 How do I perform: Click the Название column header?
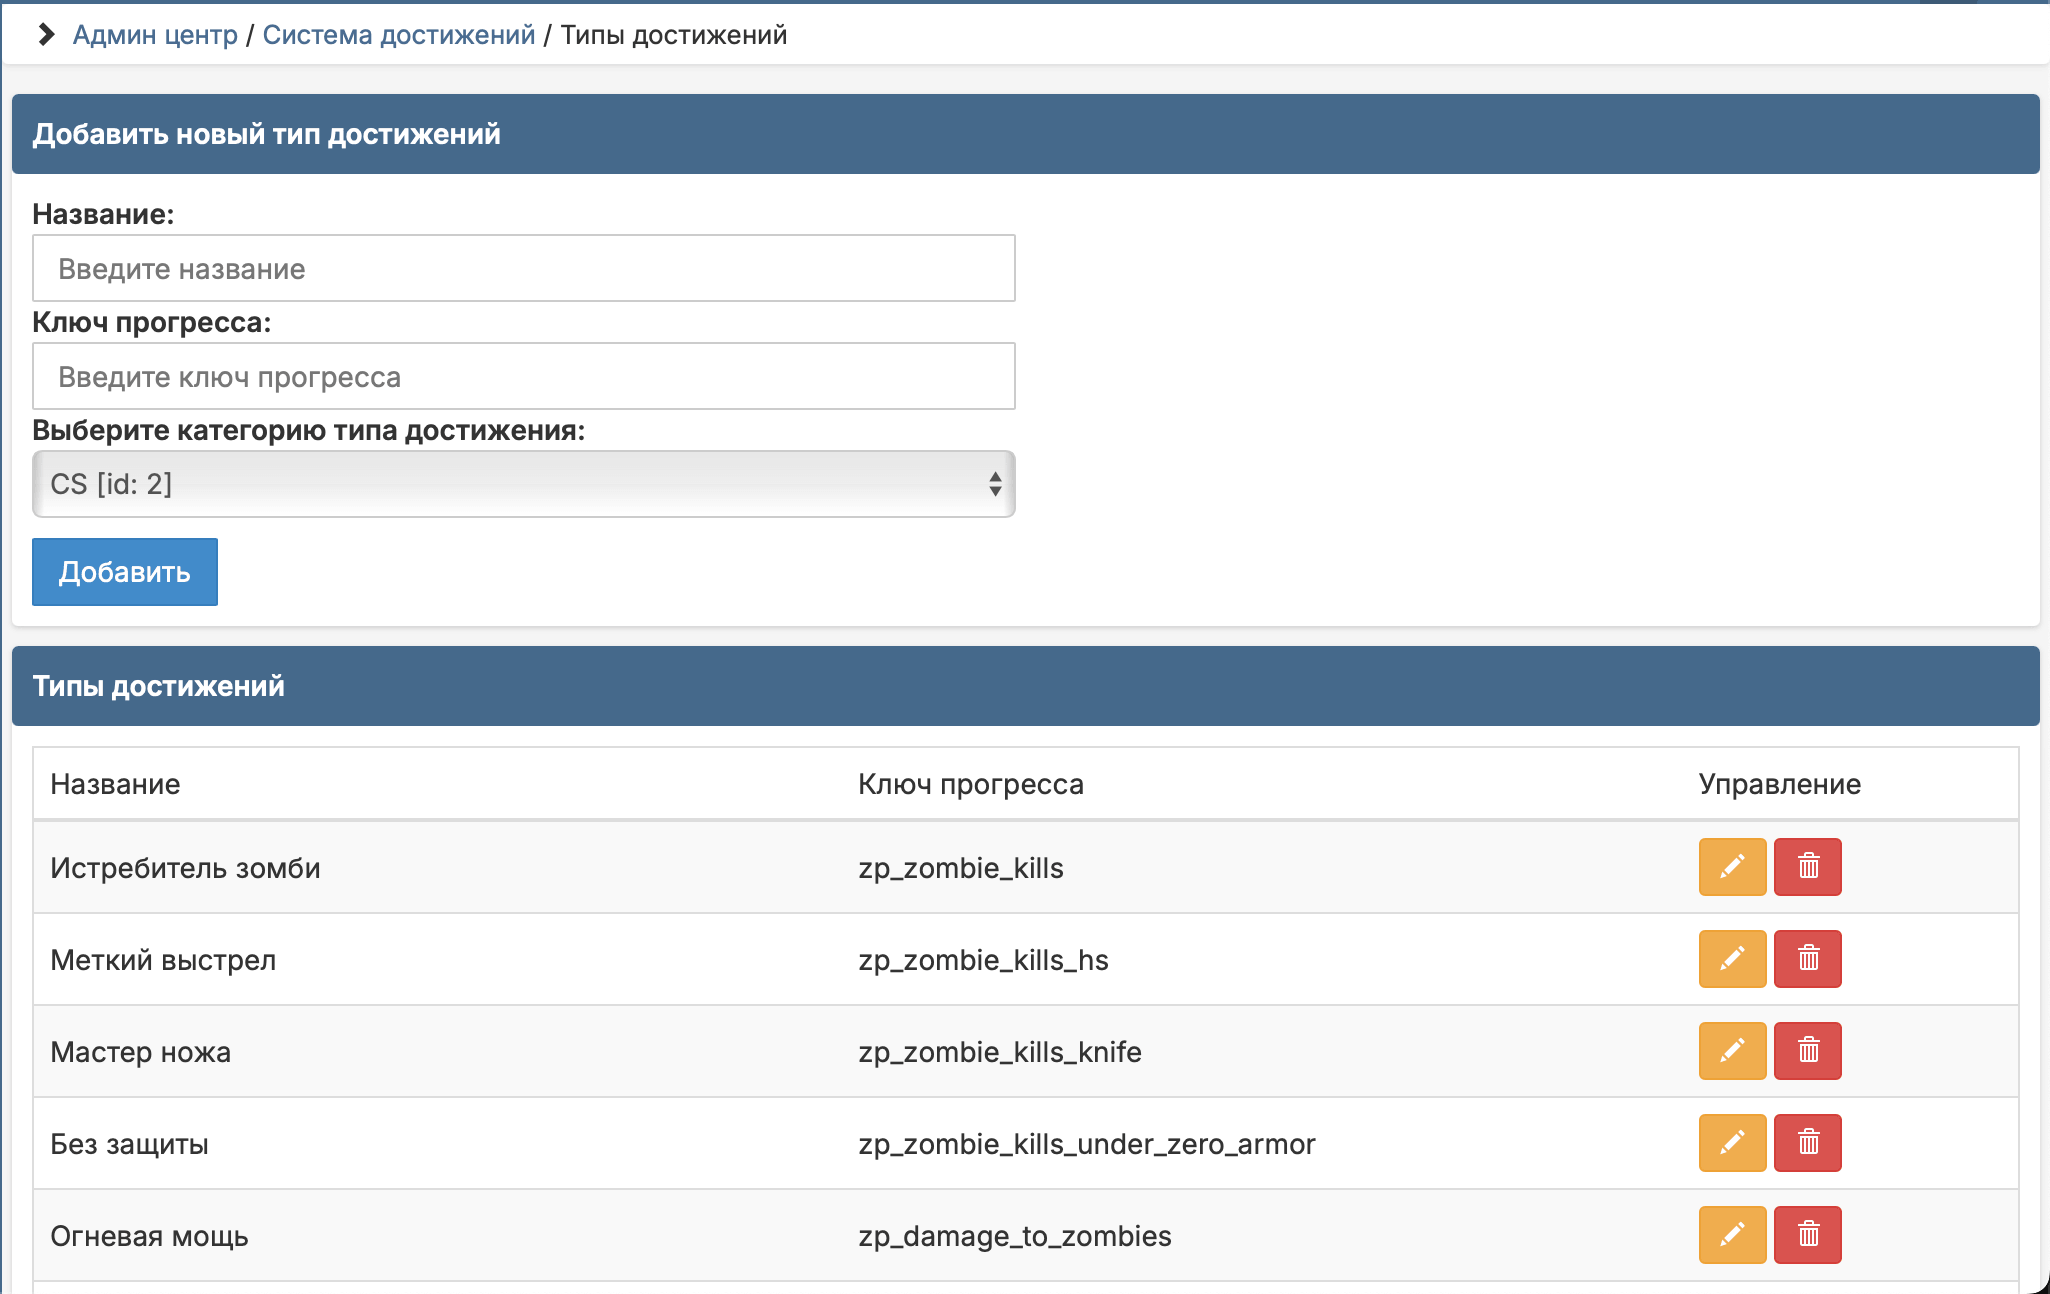tap(115, 784)
